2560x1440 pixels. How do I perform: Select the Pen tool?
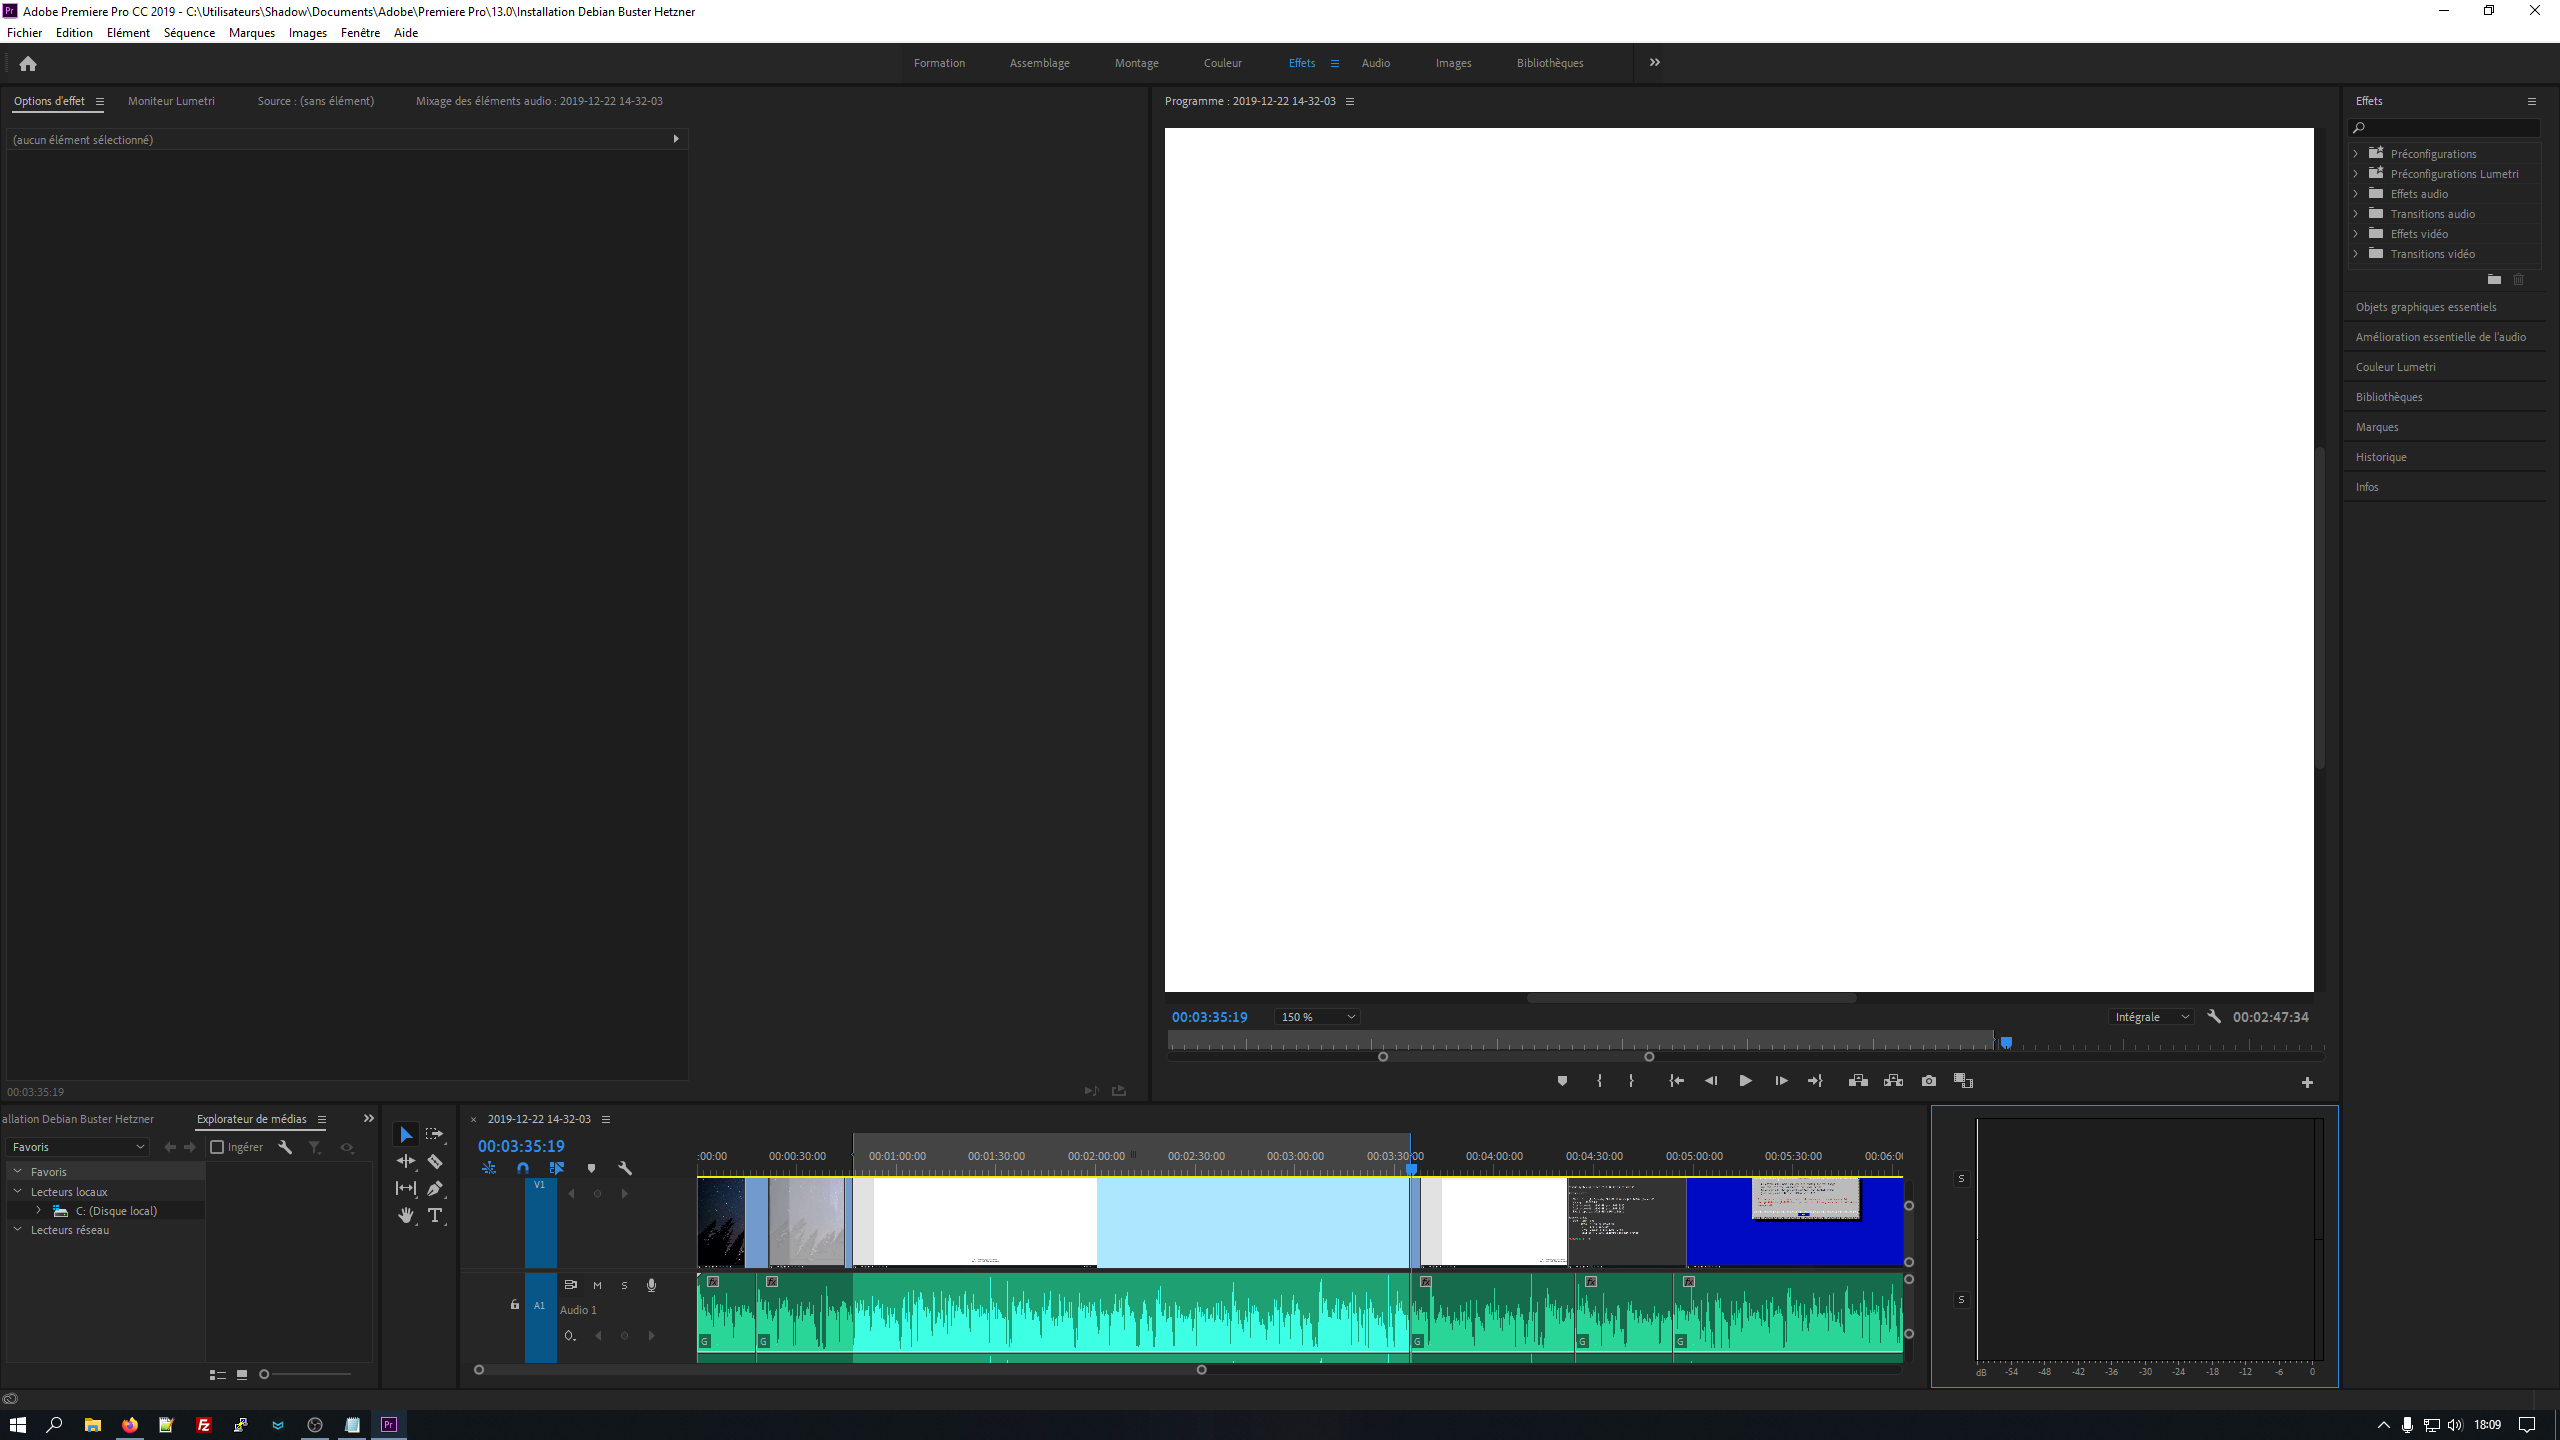click(x=435, y=1188)
